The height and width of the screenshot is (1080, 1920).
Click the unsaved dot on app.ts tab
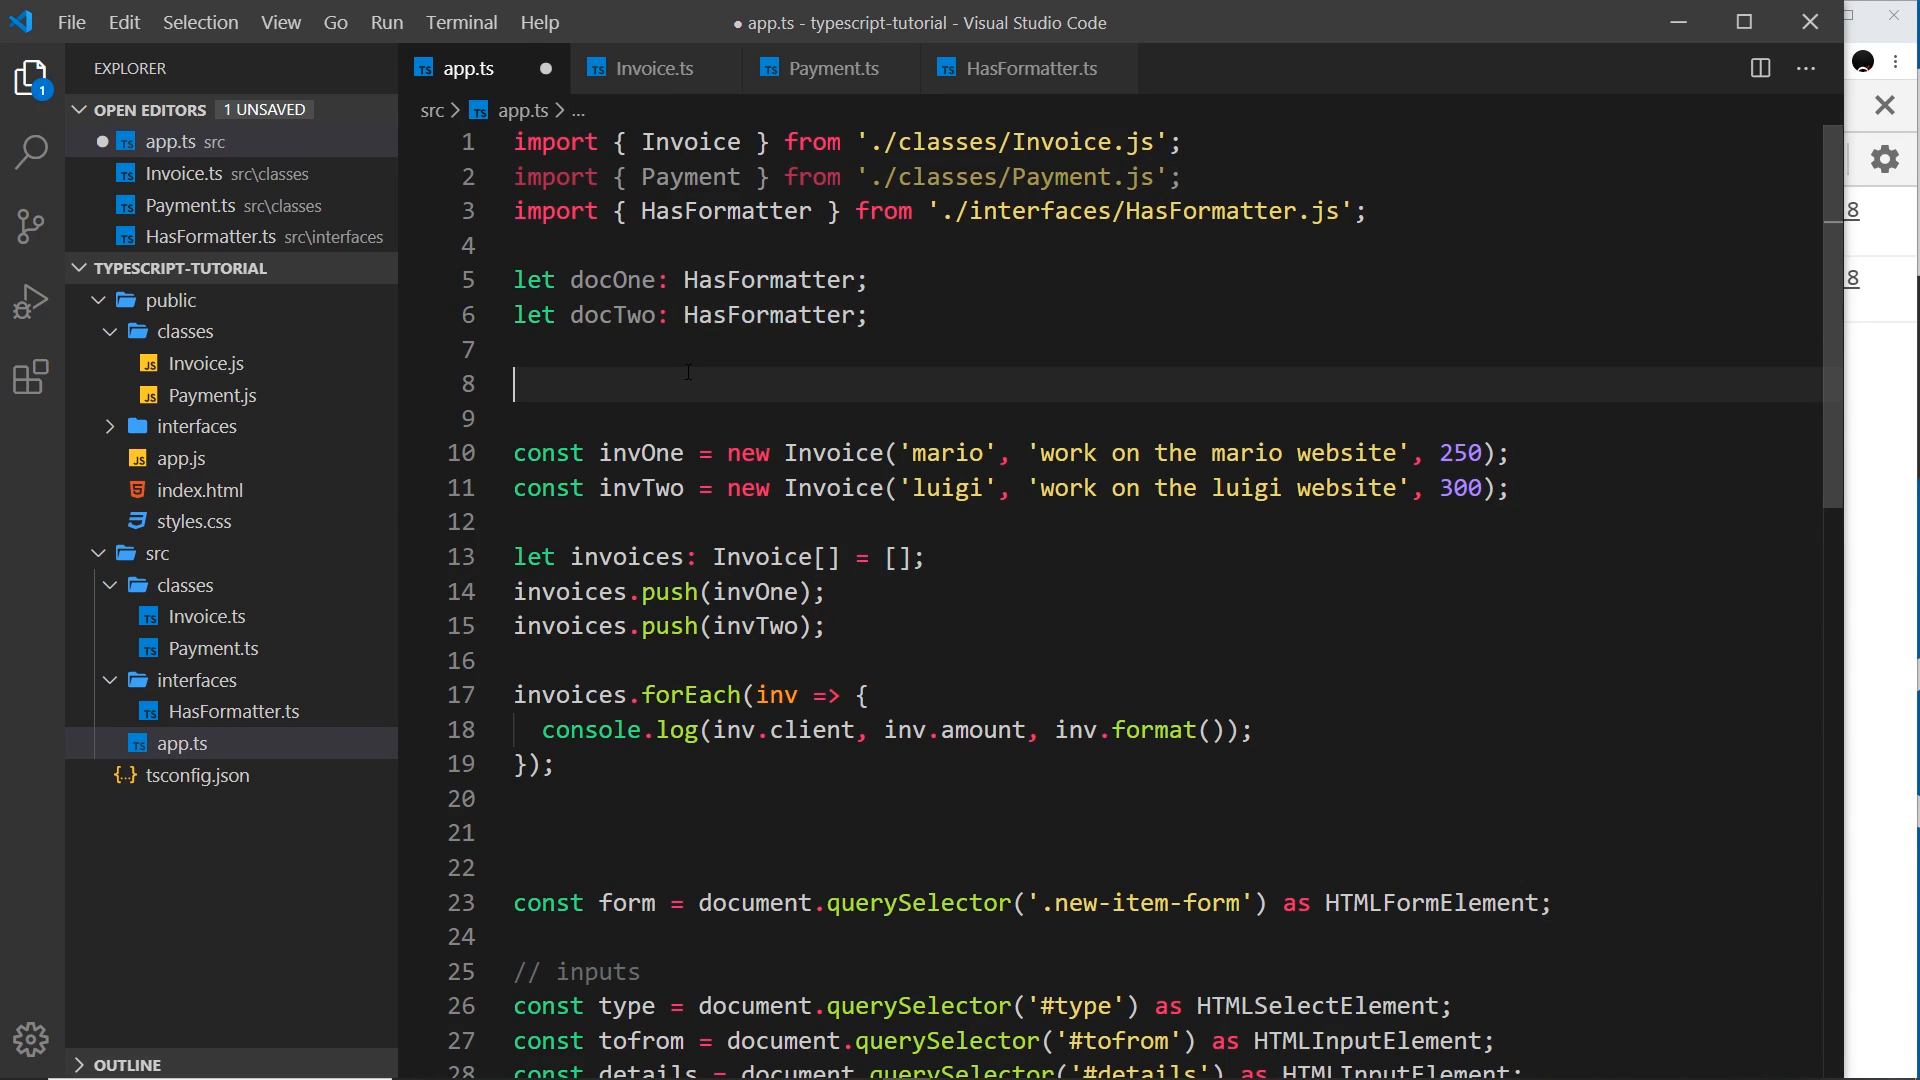pyautogui.click(x=546, y=69)
